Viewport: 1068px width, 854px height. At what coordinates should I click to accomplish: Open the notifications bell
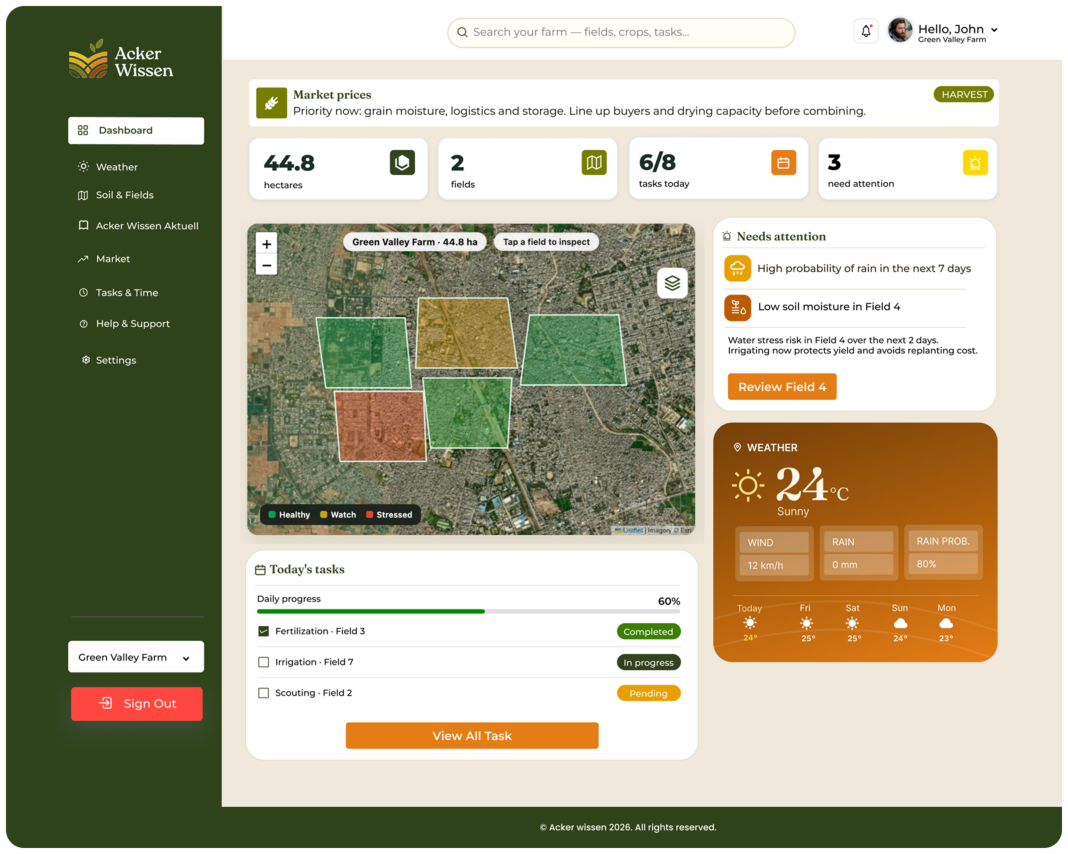pos(866,31)
